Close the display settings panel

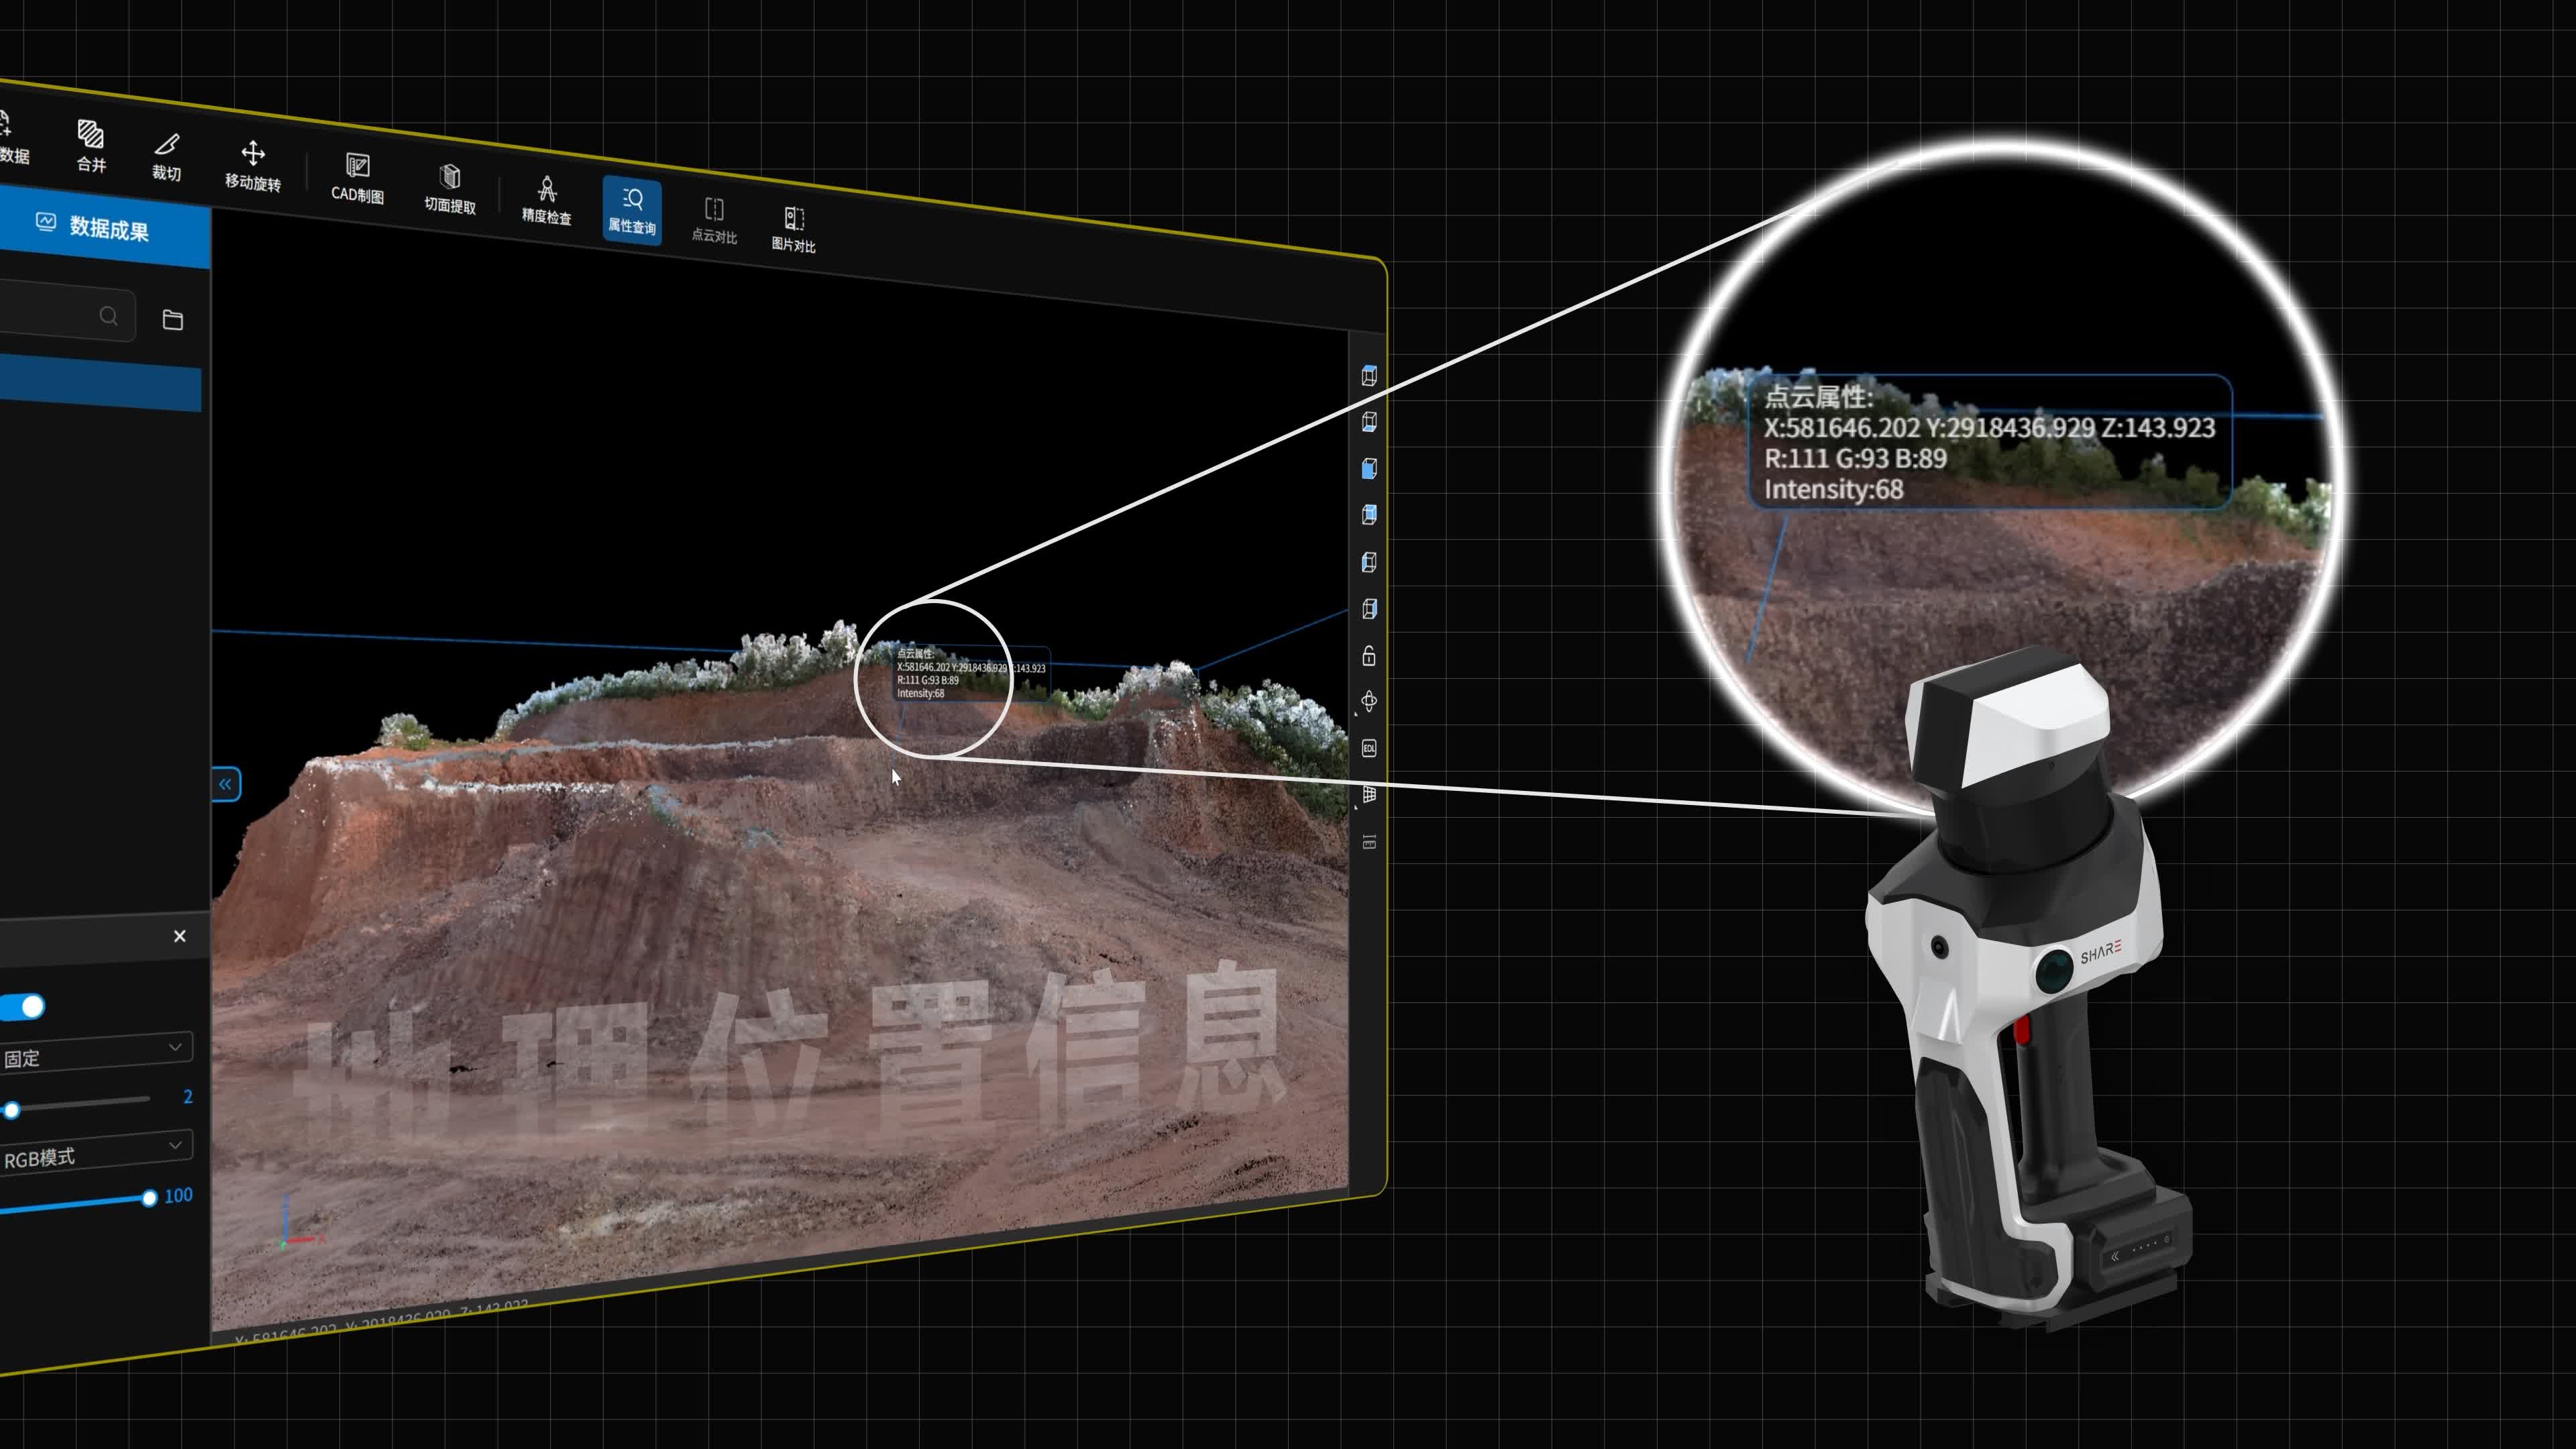[180, 936]
